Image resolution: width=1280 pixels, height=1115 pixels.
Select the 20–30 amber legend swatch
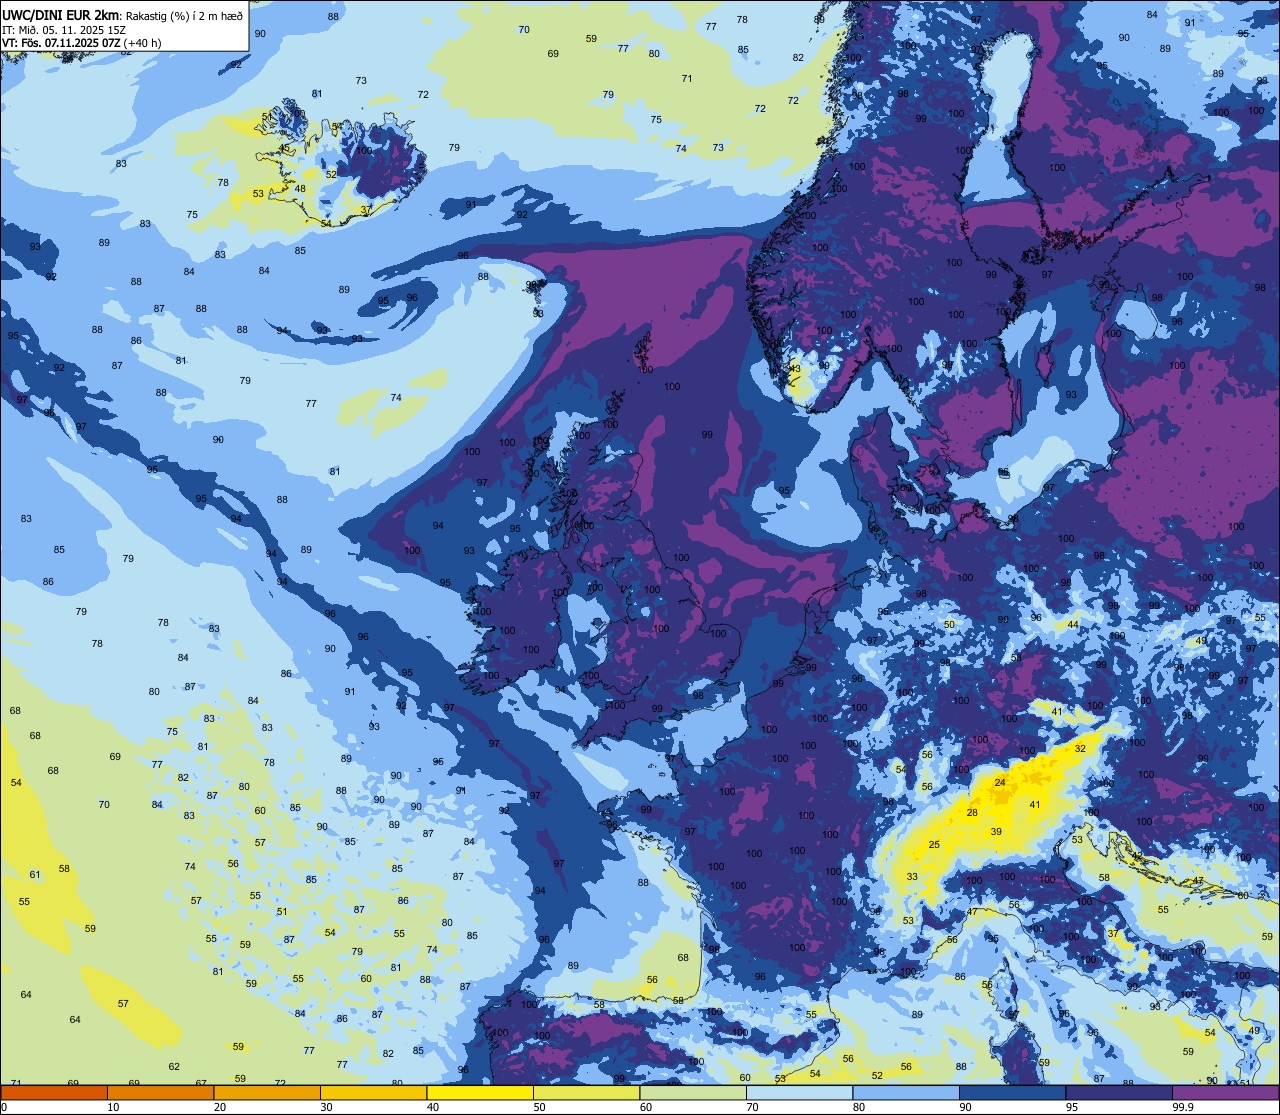click(x=267, y=1092)
